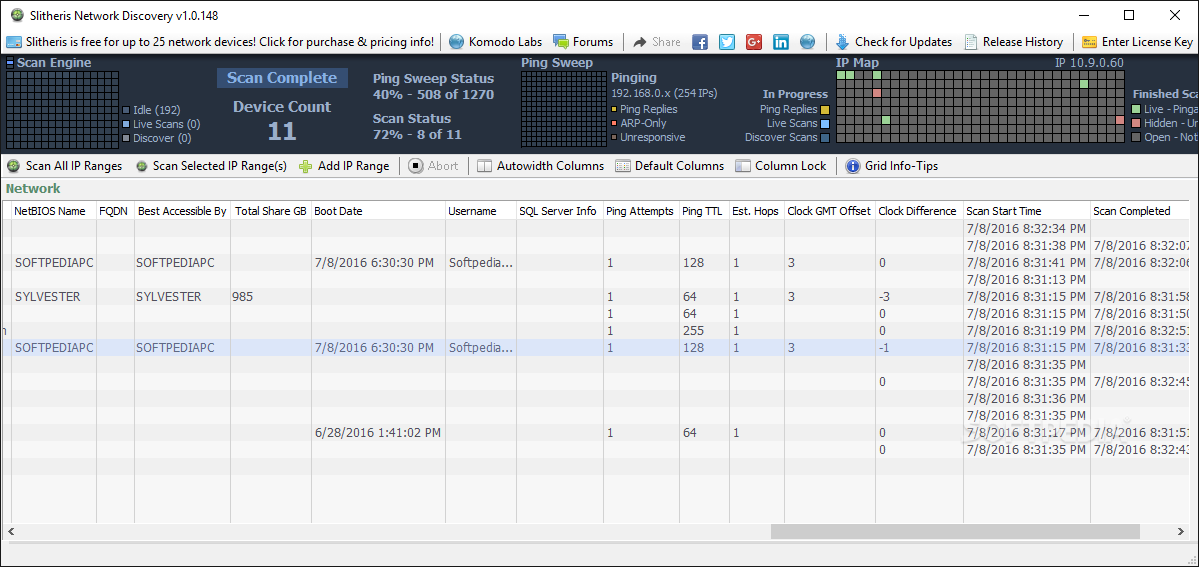The image size is (1199, 567).
Task: Share via the Facebook icon
Action: 700,42
